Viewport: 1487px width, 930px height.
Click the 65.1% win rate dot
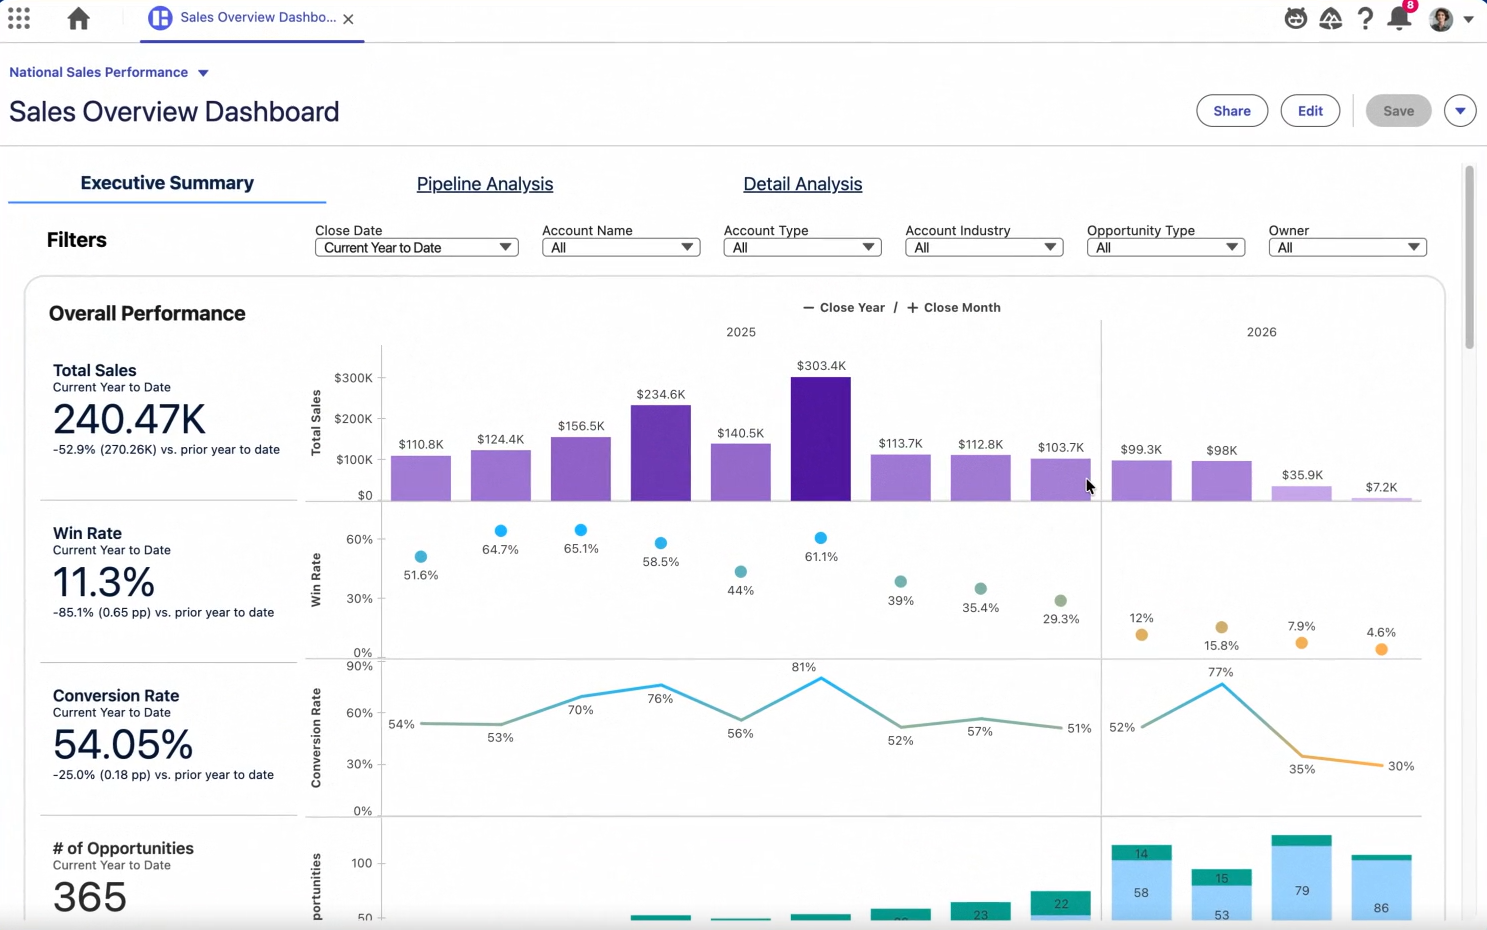pyautogui.click(x=581, y=530)
